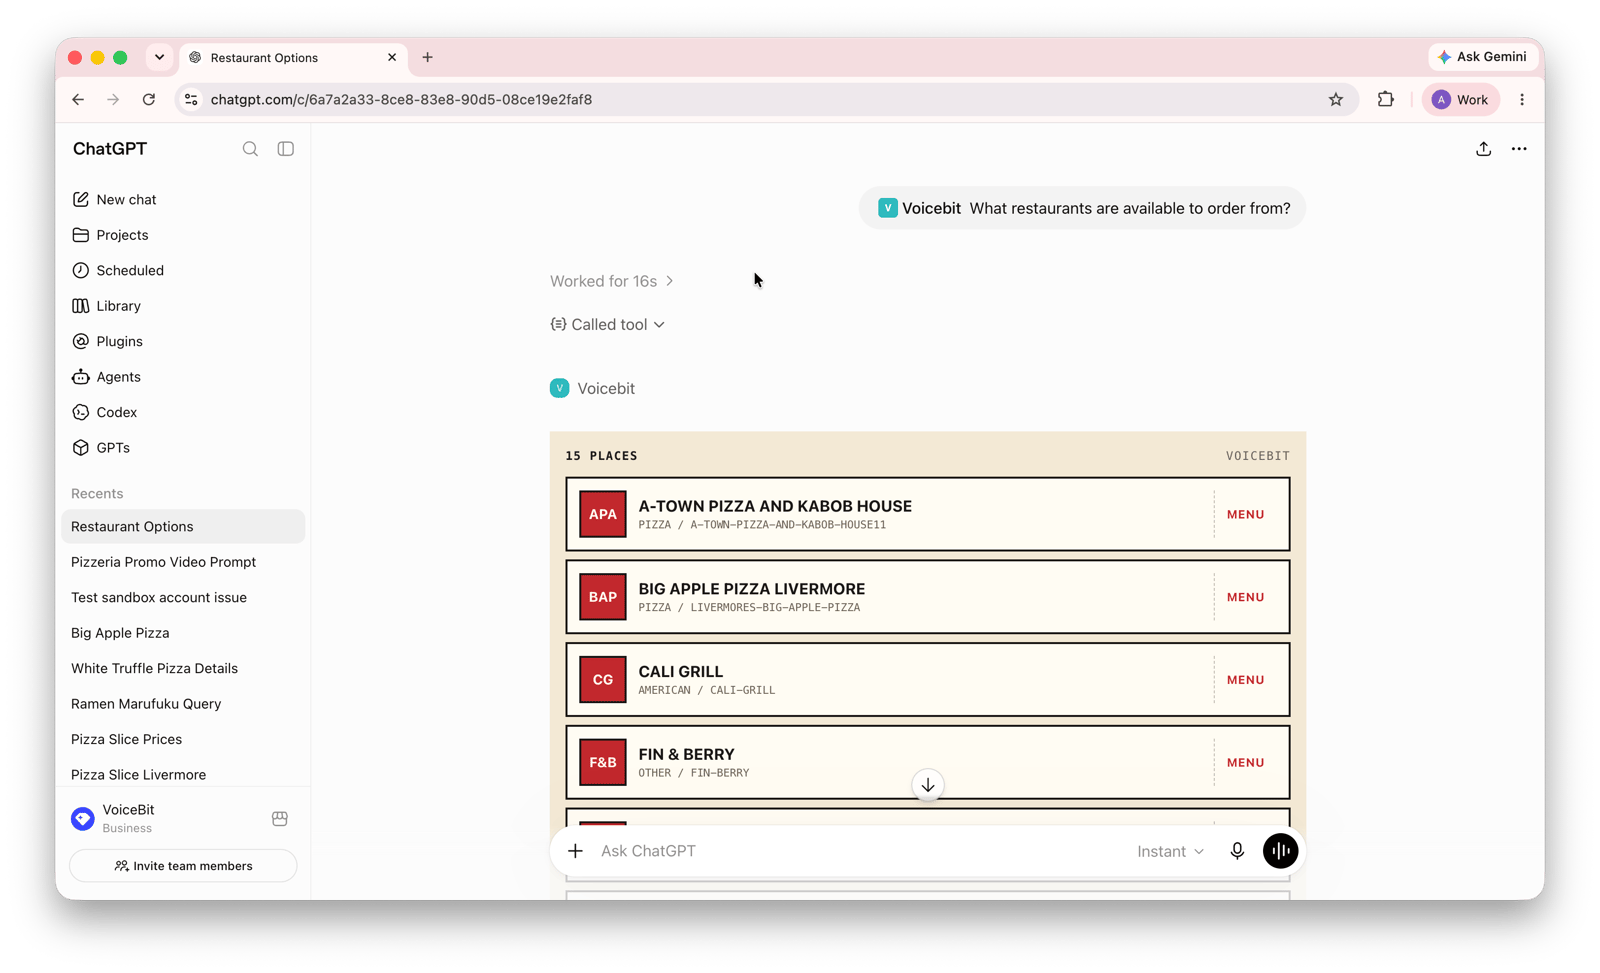Image resolution: width=1600 pixels, height=973 pixels.
Task: Open Test sandbox account issue chat
Action: 183,598
